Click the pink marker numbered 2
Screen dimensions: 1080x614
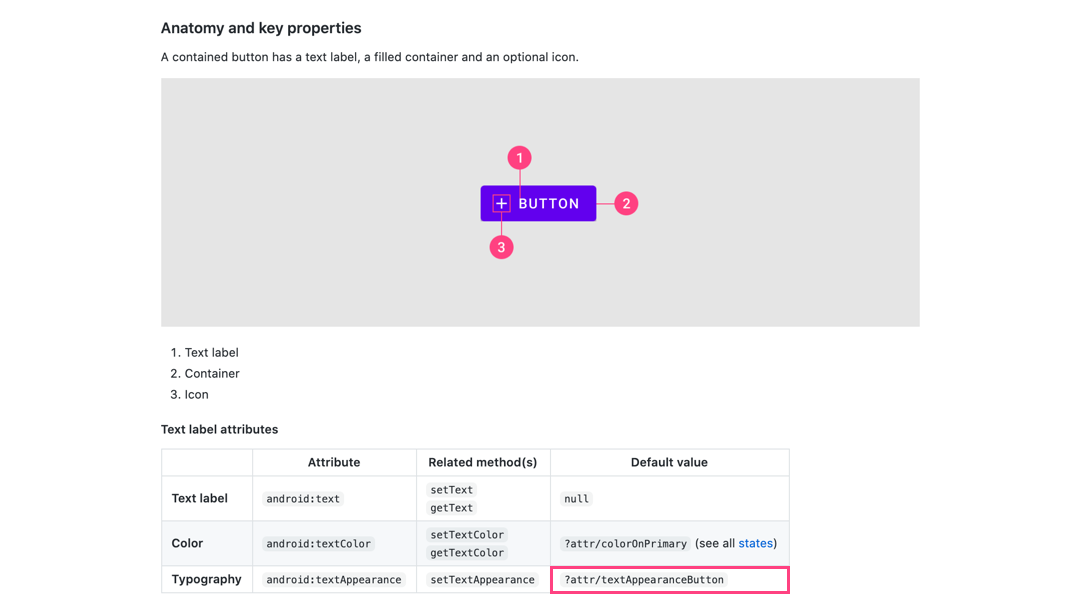pyautogui.click(x=626, y=204)
